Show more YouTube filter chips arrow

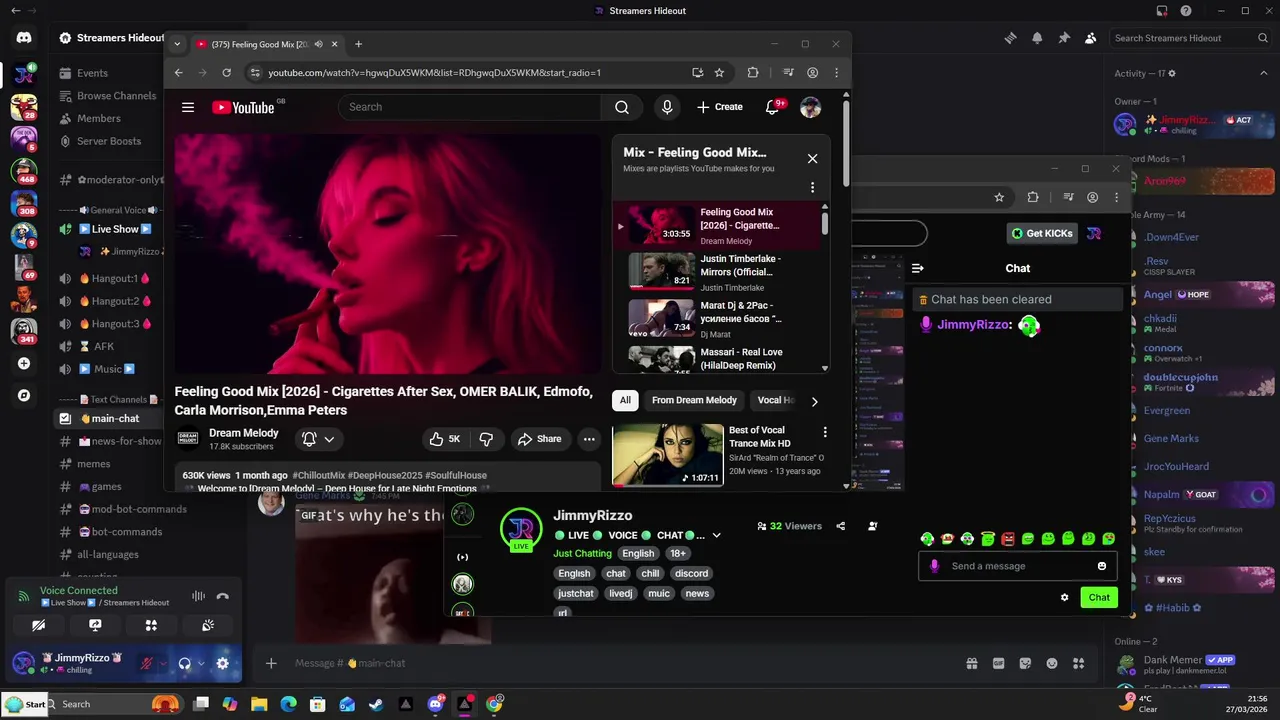[x=814, y=401]
